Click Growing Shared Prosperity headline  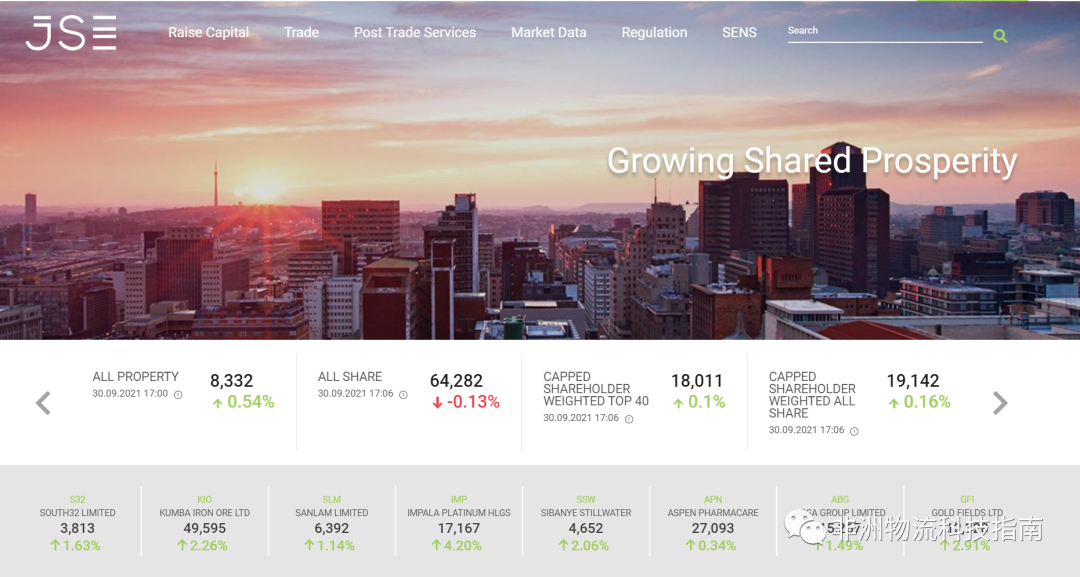(x=812, y=161)
